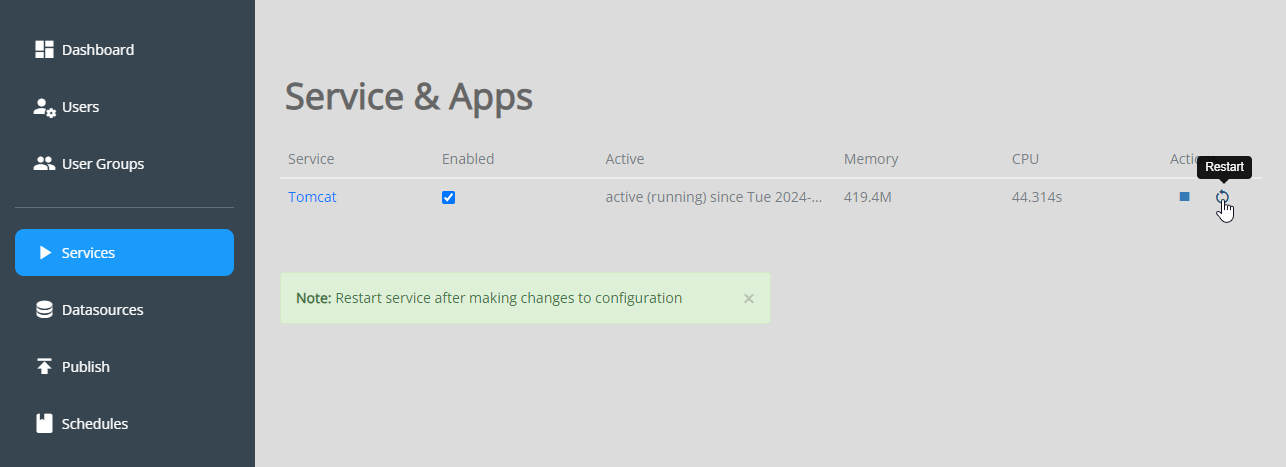Select the Users icon with gear
This screenshot has height=467, width=1286.
click(44, 107)
